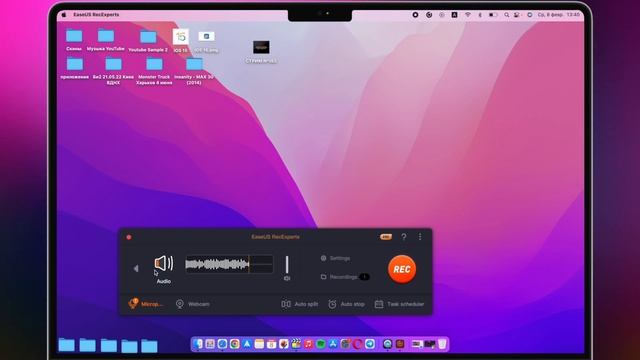Click the Bluetooth icon in the menu bar

480,15
